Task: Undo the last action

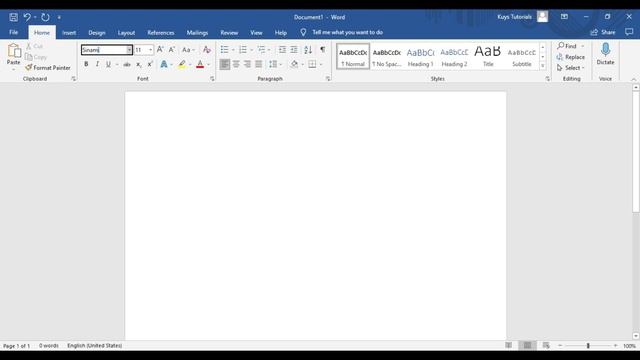Action: pyautogui.click(x=27, y=17)
